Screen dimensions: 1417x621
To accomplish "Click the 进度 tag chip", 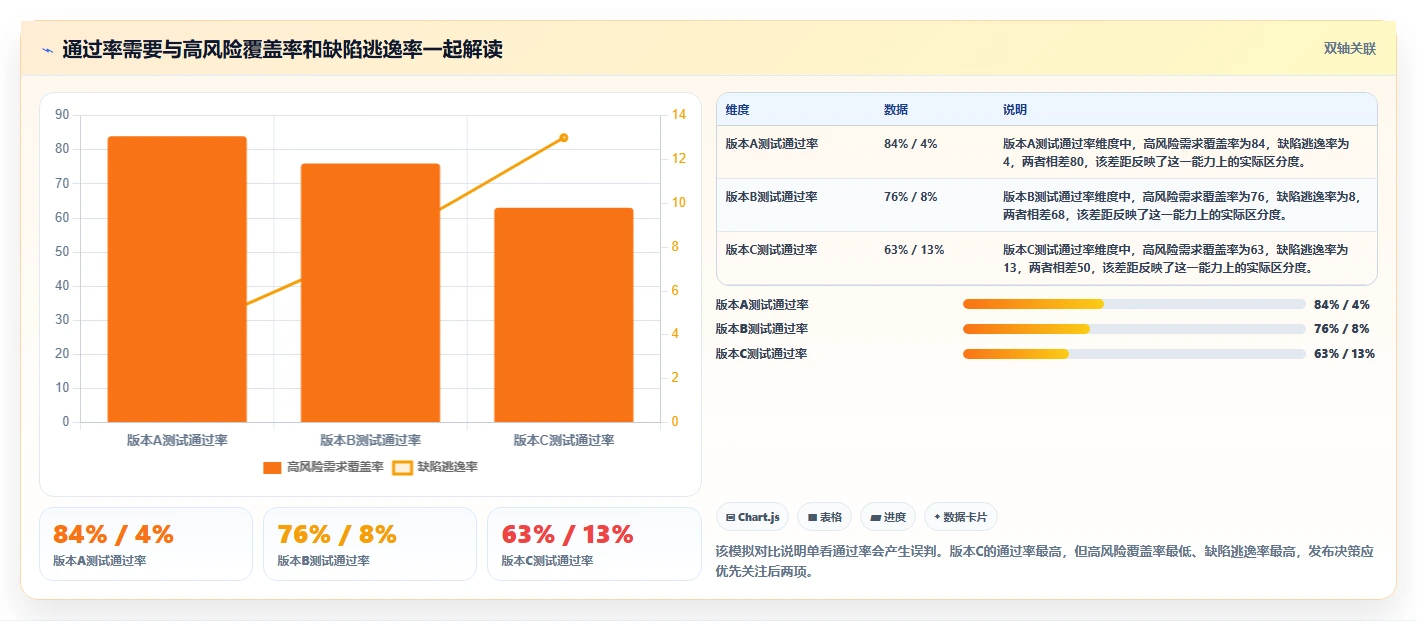I will 888,517.
